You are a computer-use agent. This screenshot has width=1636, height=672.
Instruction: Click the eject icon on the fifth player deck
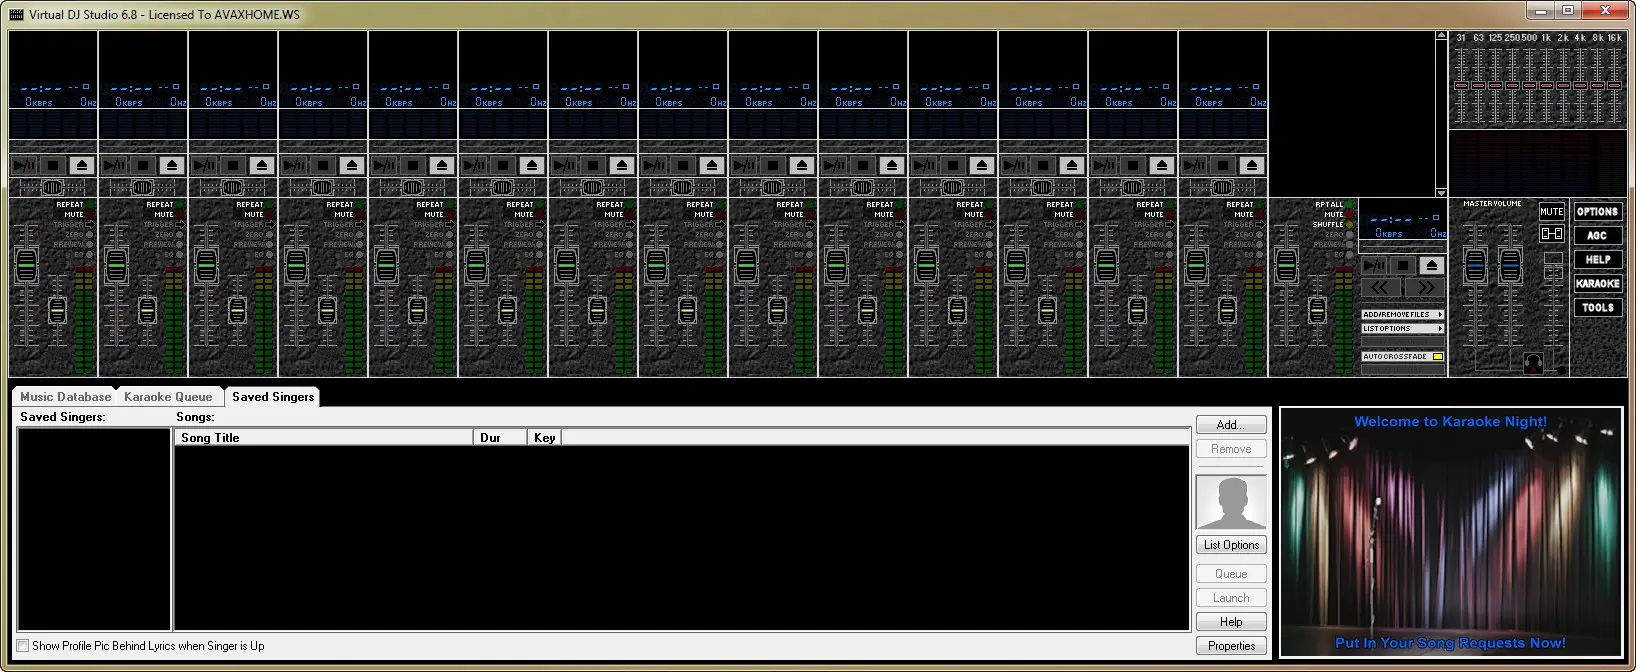click(442, 165)
